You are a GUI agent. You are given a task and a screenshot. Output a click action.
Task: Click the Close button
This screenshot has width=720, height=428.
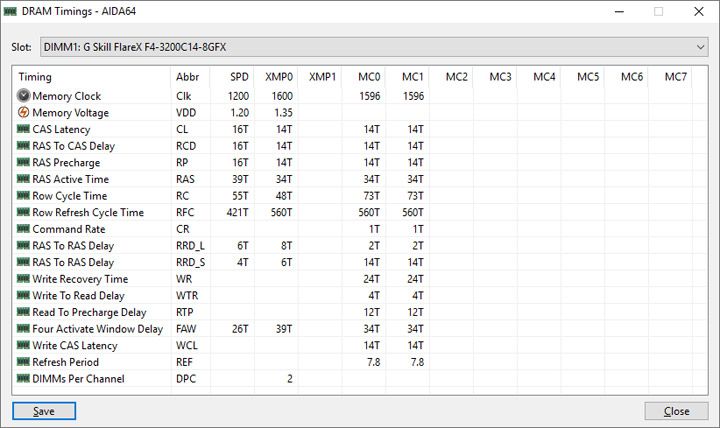pyautogui.click(x=676, y=411)
